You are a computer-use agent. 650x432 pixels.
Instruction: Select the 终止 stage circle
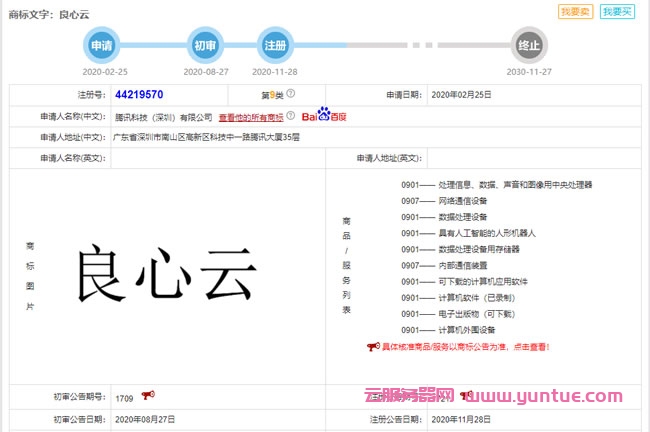[x=529, y=46]
